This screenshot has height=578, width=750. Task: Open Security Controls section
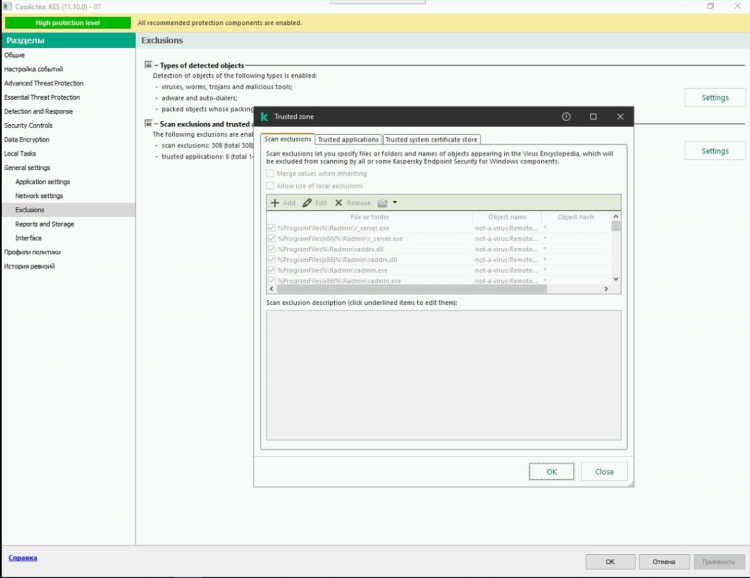tap(28, 125)
